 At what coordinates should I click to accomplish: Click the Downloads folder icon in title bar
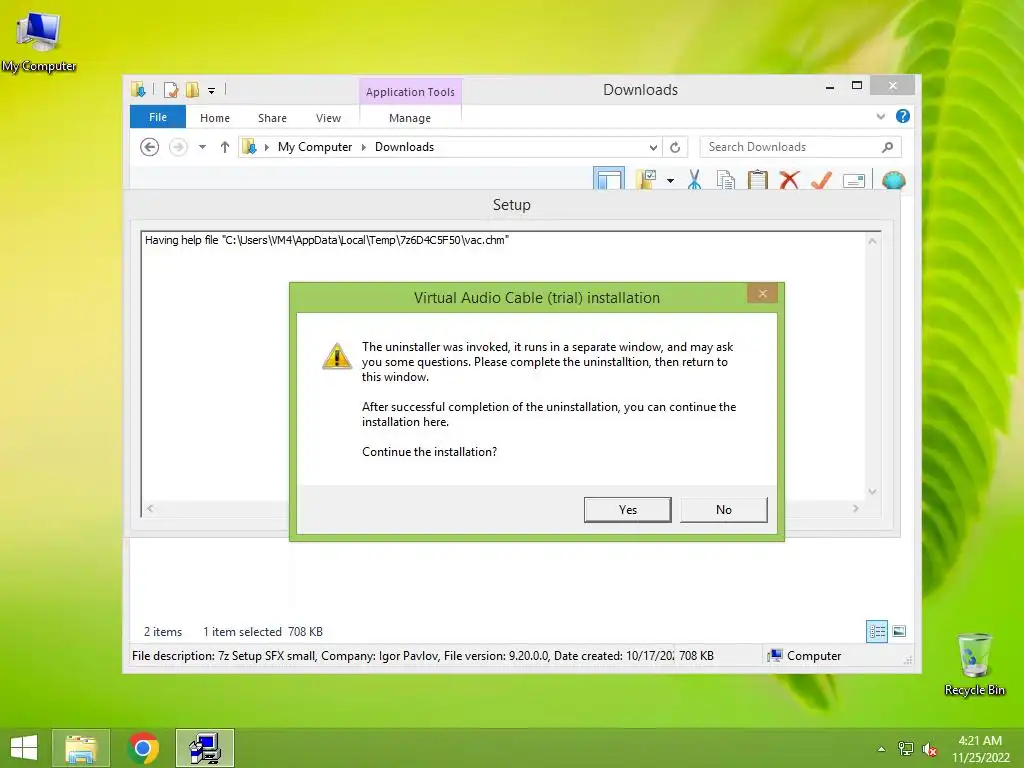click(138, 89)
